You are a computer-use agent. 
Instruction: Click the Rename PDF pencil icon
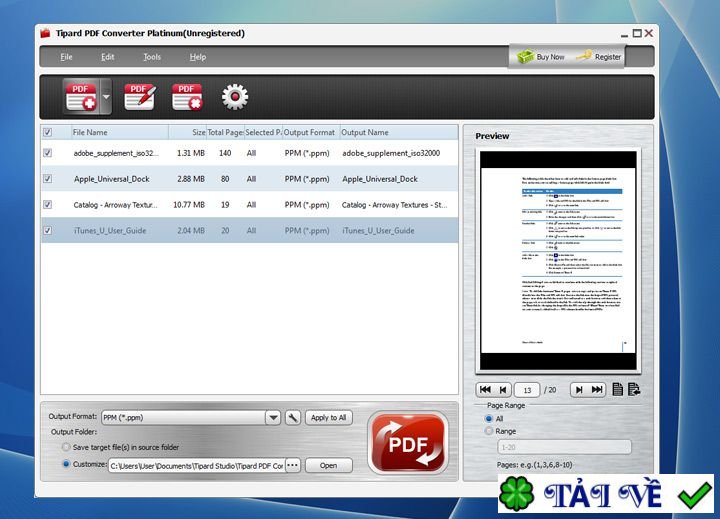[139, 97]
